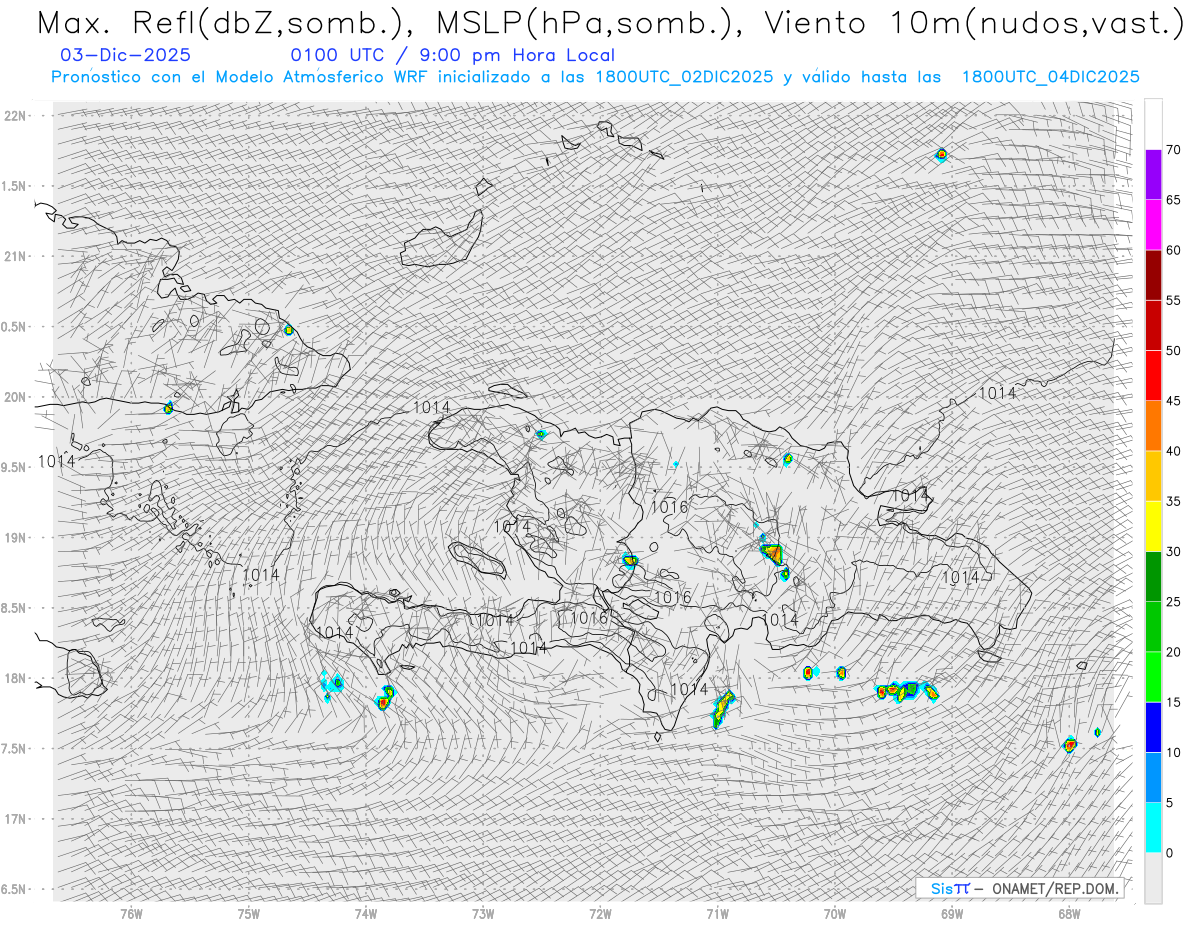Click the '25' value on the color scale
This screenshot has height=927, width=1200.
1173,601
